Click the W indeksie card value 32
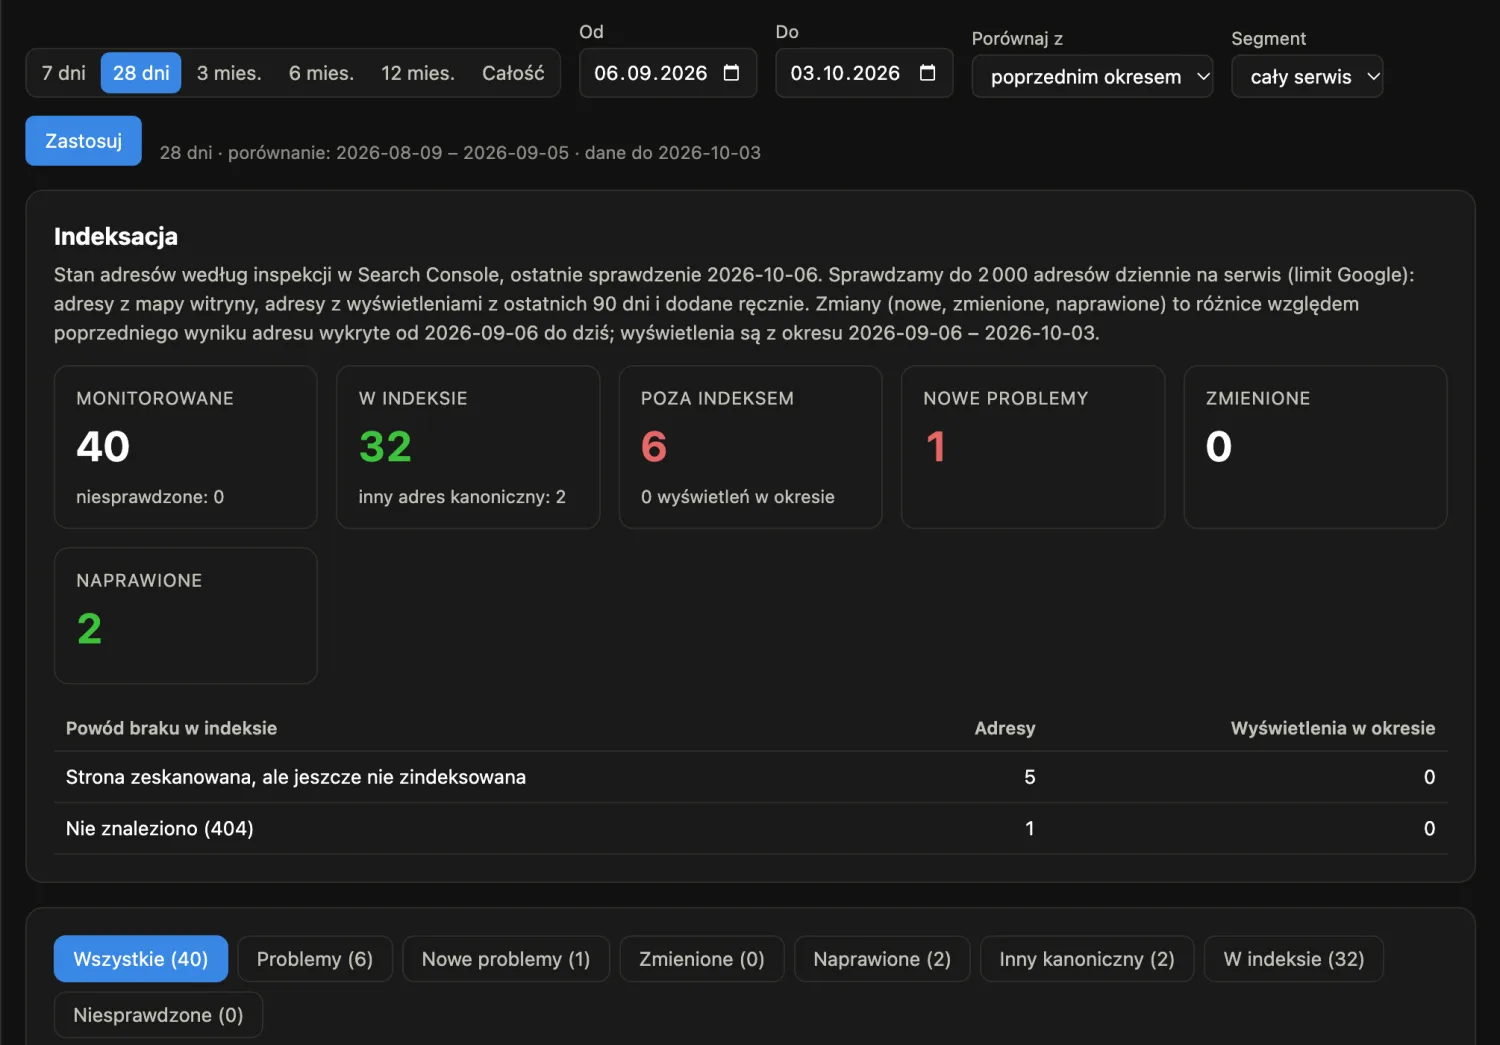The width and height of the screenshot is (1500, 1045). click(385, 446)
